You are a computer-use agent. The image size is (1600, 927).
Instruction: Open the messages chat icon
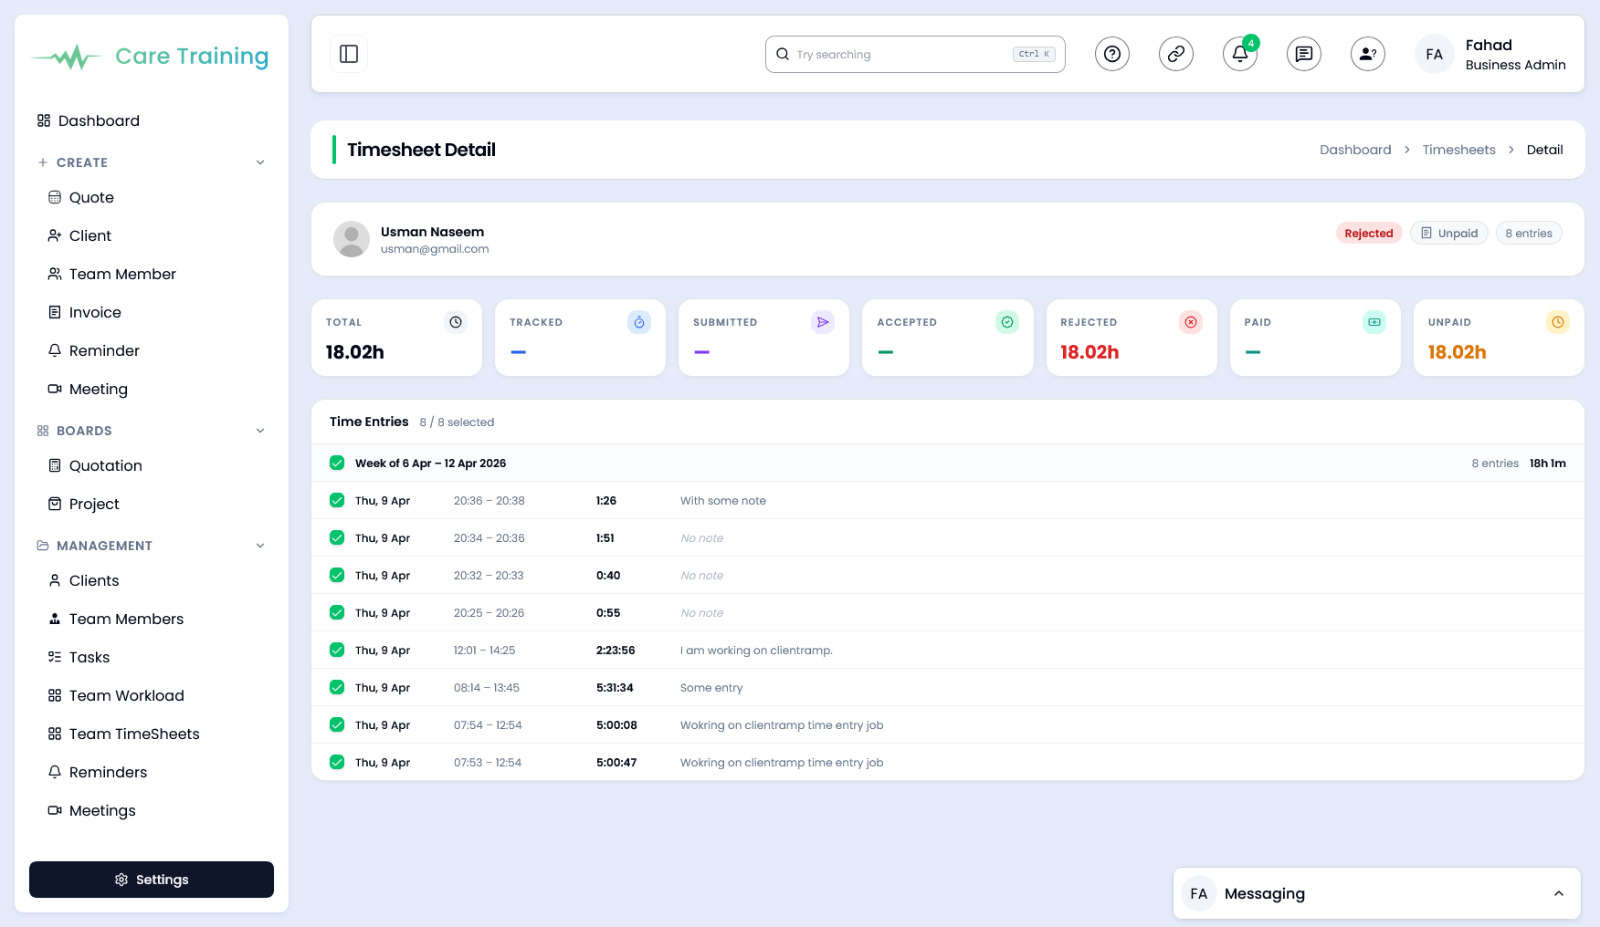(1303, 54)
